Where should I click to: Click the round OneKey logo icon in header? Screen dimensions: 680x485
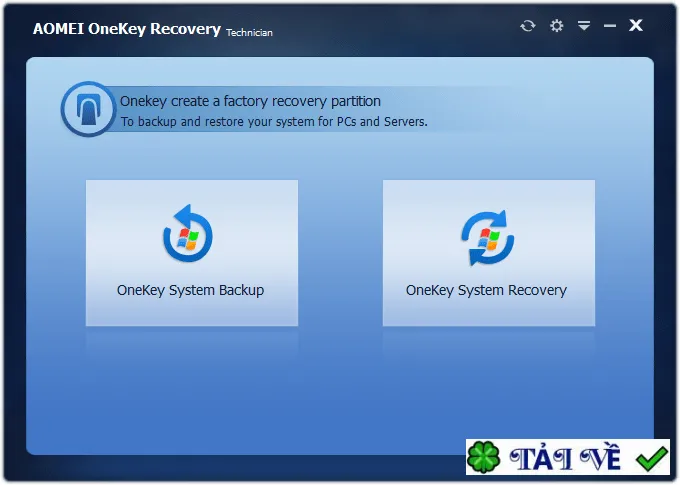click(88, 109)
